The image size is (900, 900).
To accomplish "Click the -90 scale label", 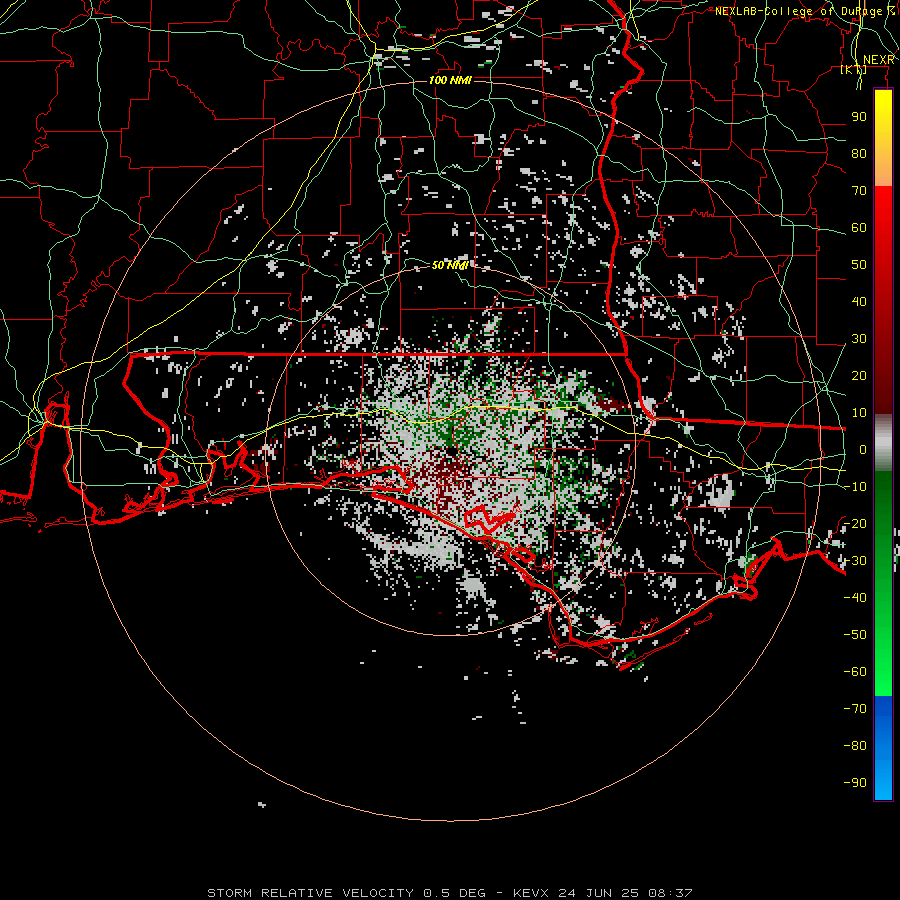I will [855, 782].
